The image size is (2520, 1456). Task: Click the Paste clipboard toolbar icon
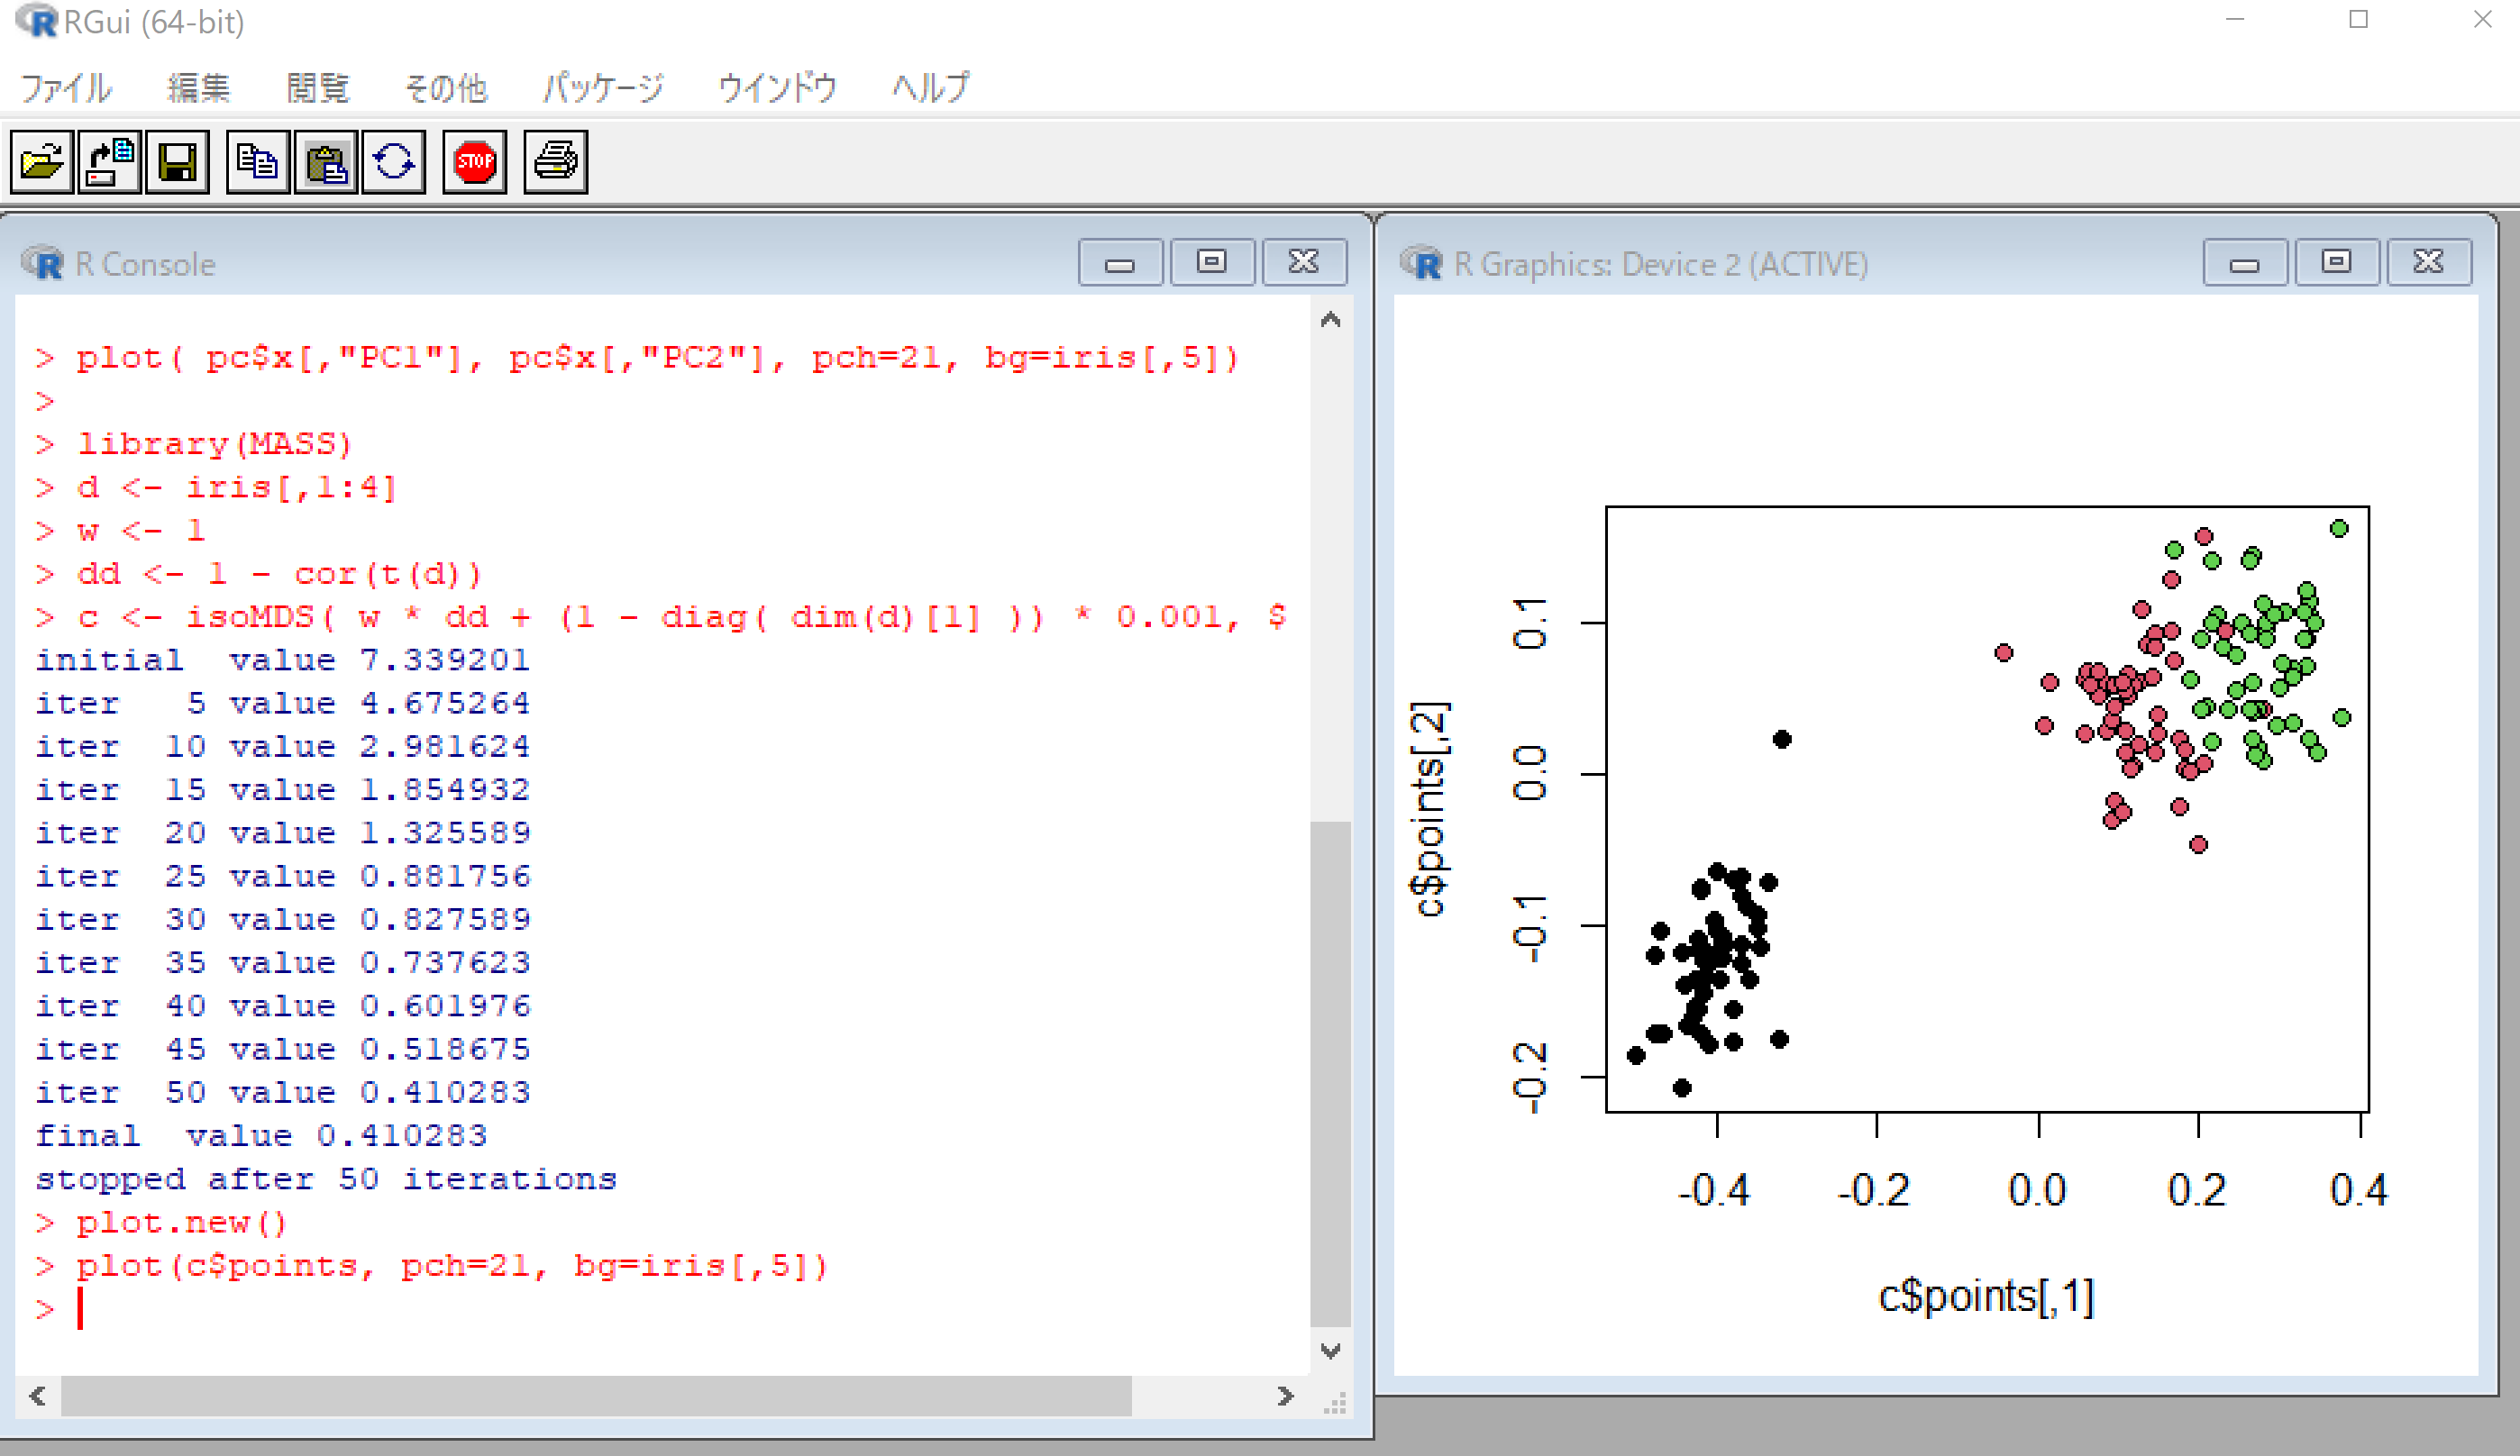tap(326, 161)
